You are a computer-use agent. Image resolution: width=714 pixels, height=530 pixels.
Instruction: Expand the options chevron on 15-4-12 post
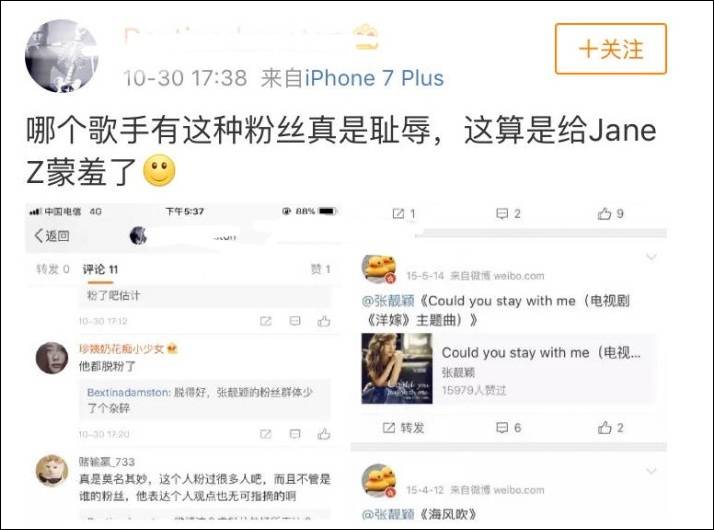pos(652,471)
